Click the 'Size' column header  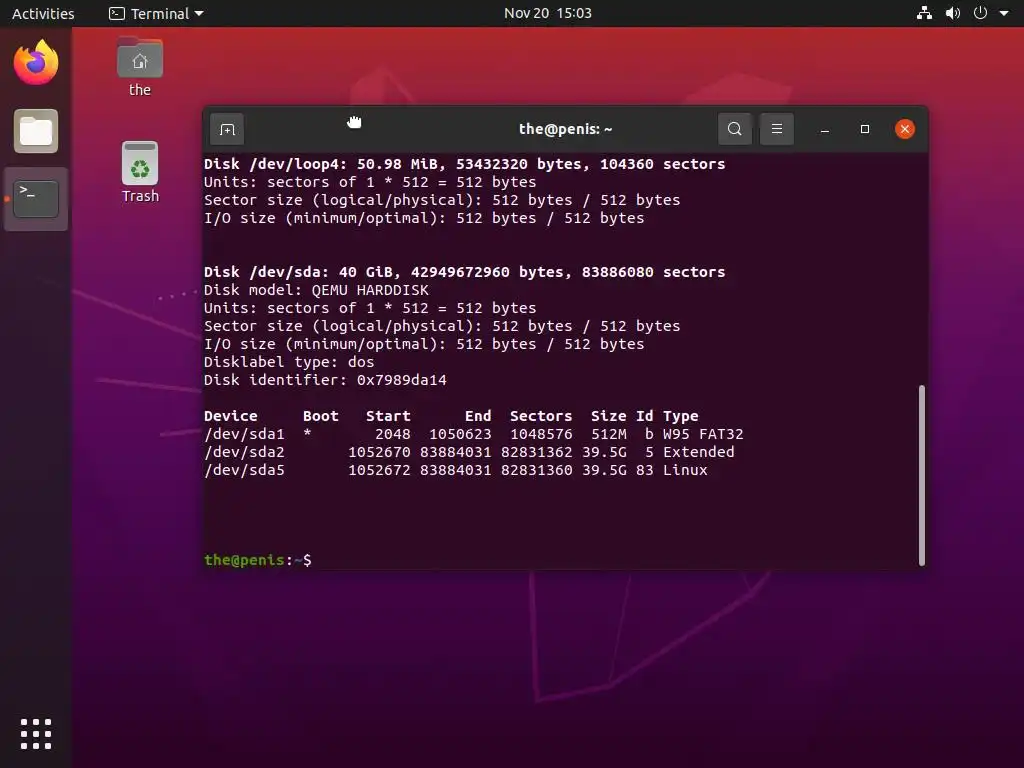(x=609, y=416)
